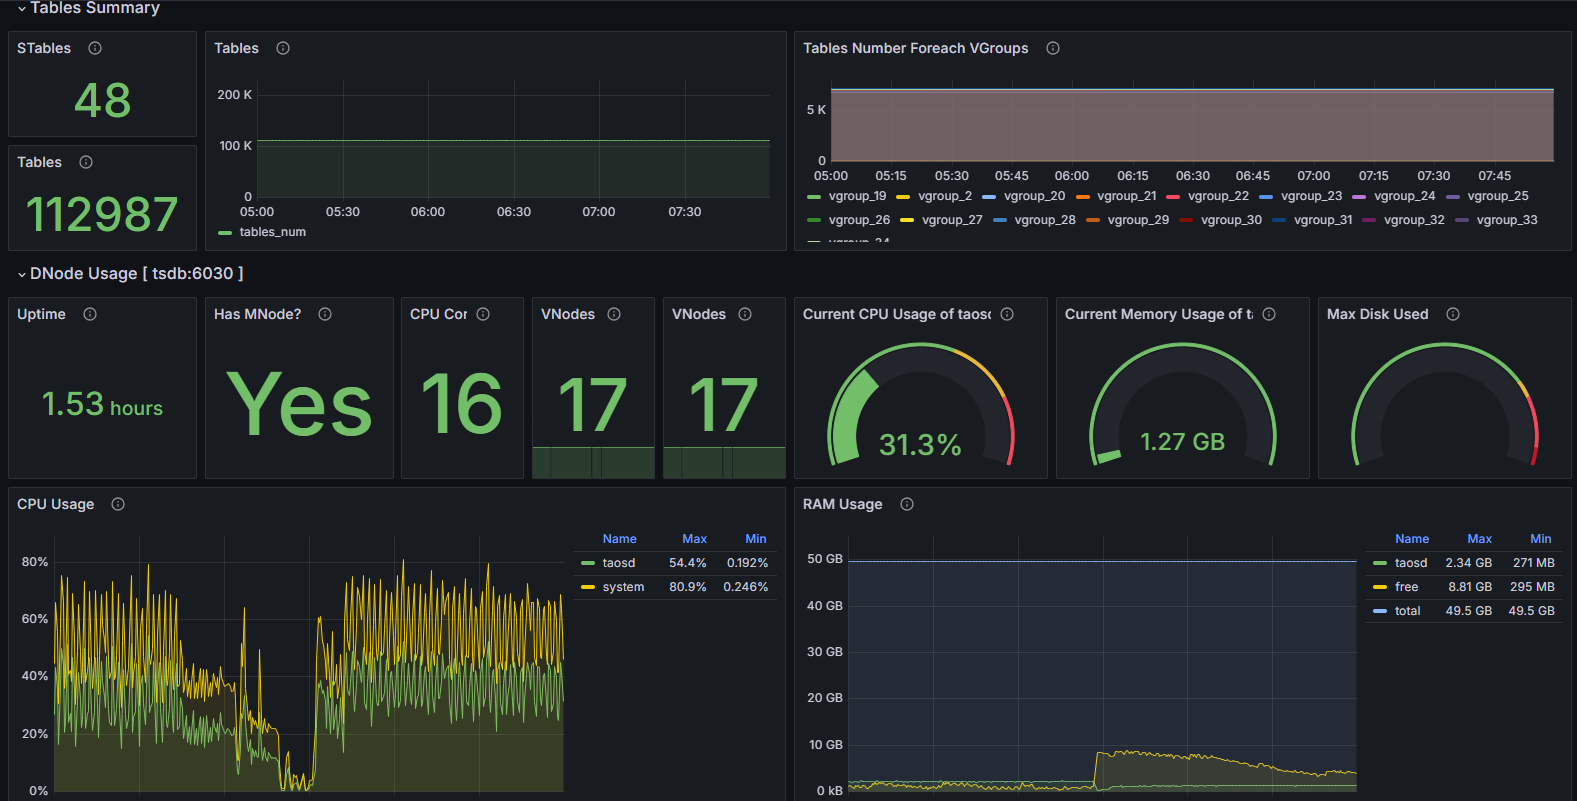
Task: Click the CPU Usage panel info icon
Action: [118, 504]
